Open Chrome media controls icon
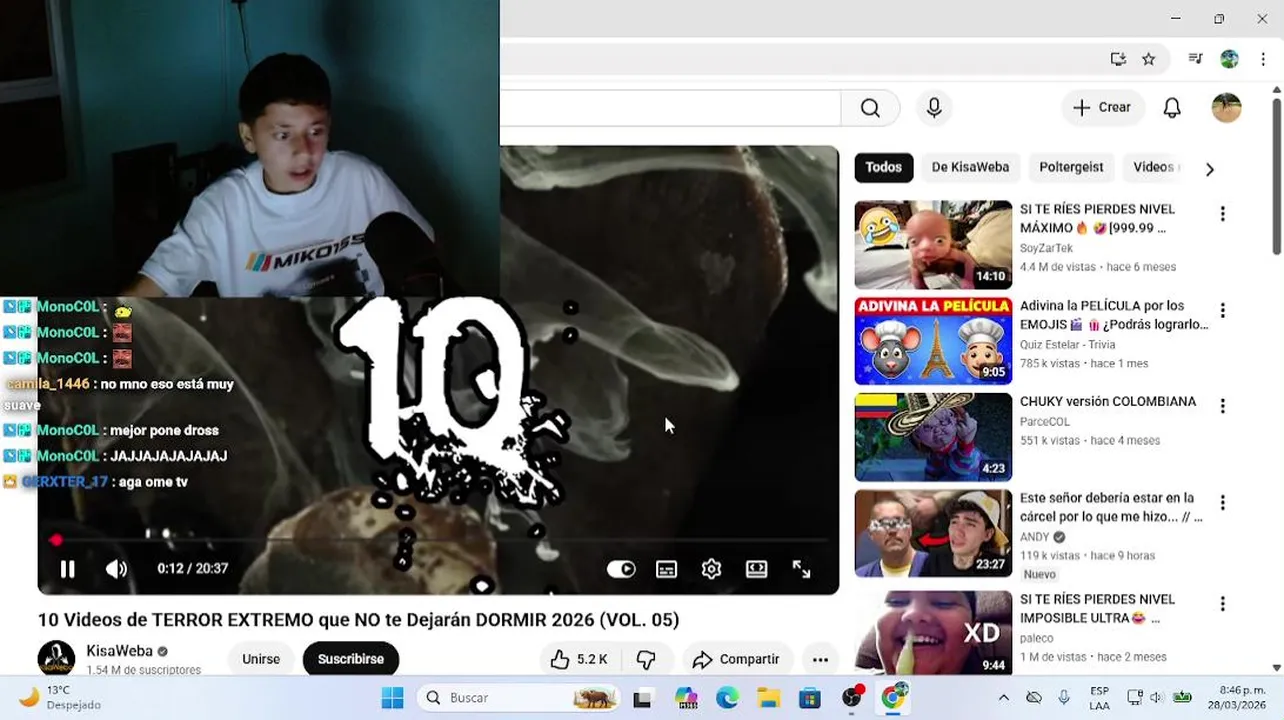The width and height of the screenshot is (1284, 720). (1195, 59)
